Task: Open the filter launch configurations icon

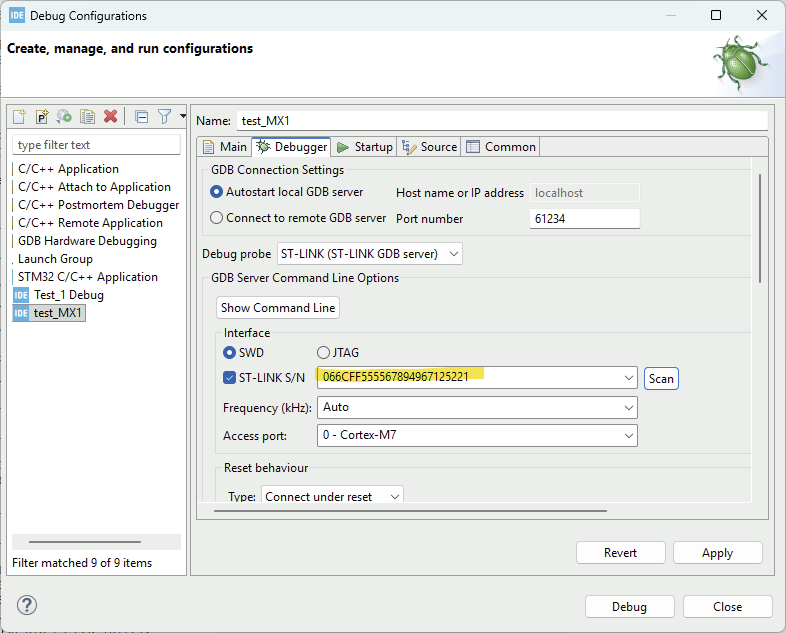Action: tap(165, 117)
